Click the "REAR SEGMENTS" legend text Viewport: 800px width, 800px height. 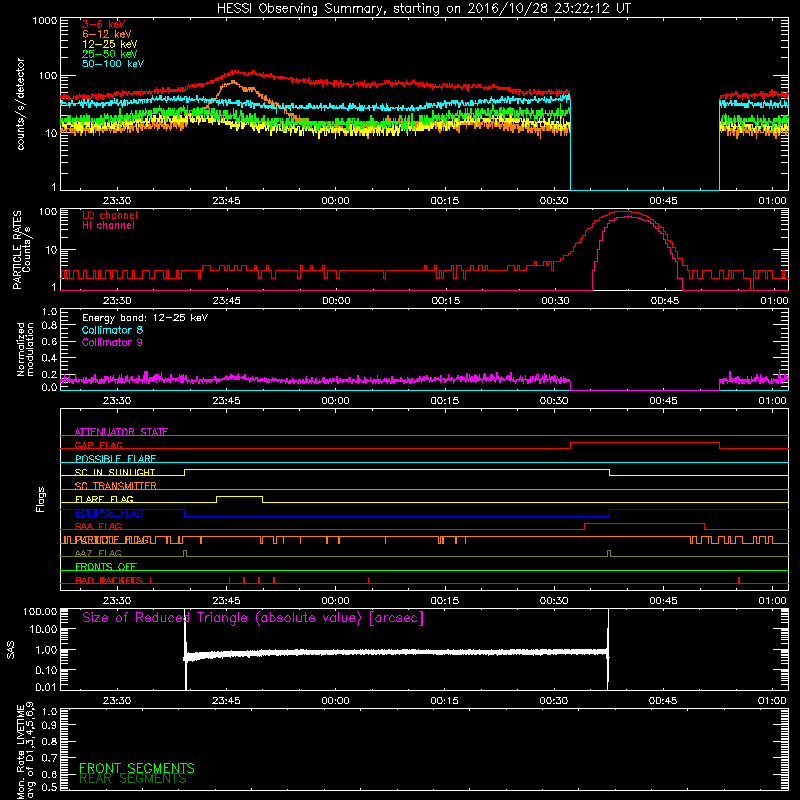coord(133,779)
